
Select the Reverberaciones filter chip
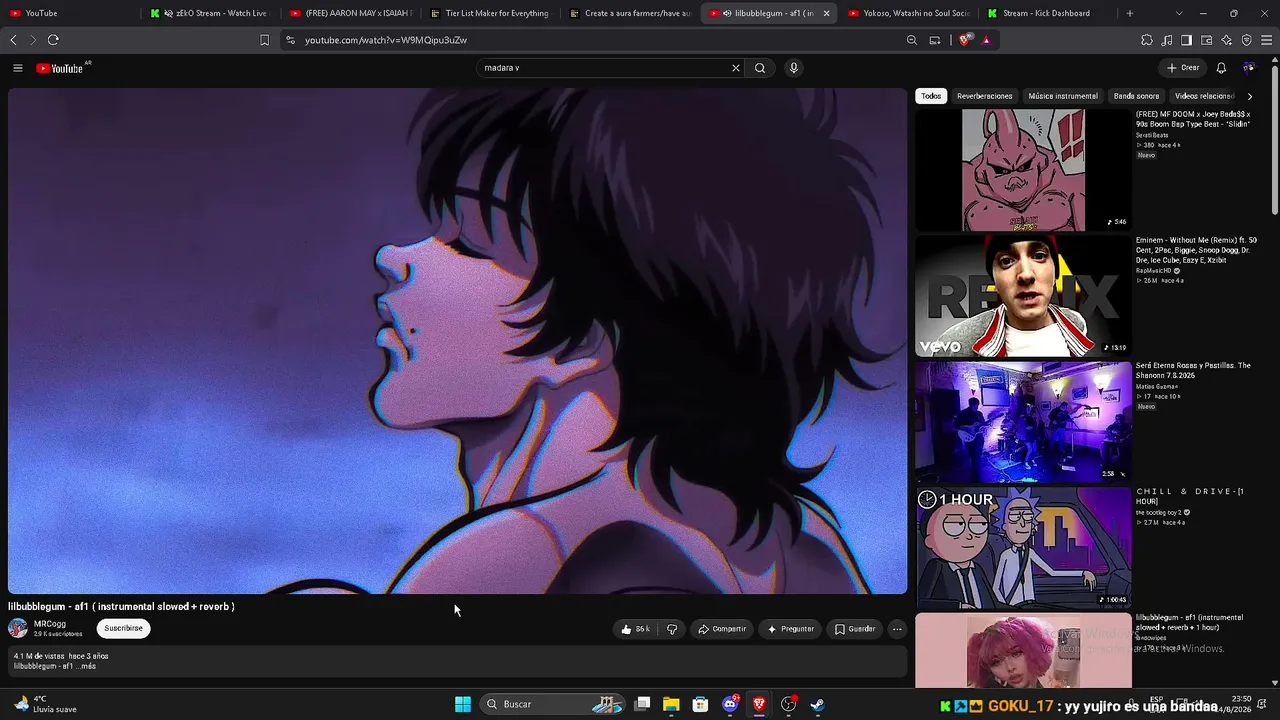(985, 96)
